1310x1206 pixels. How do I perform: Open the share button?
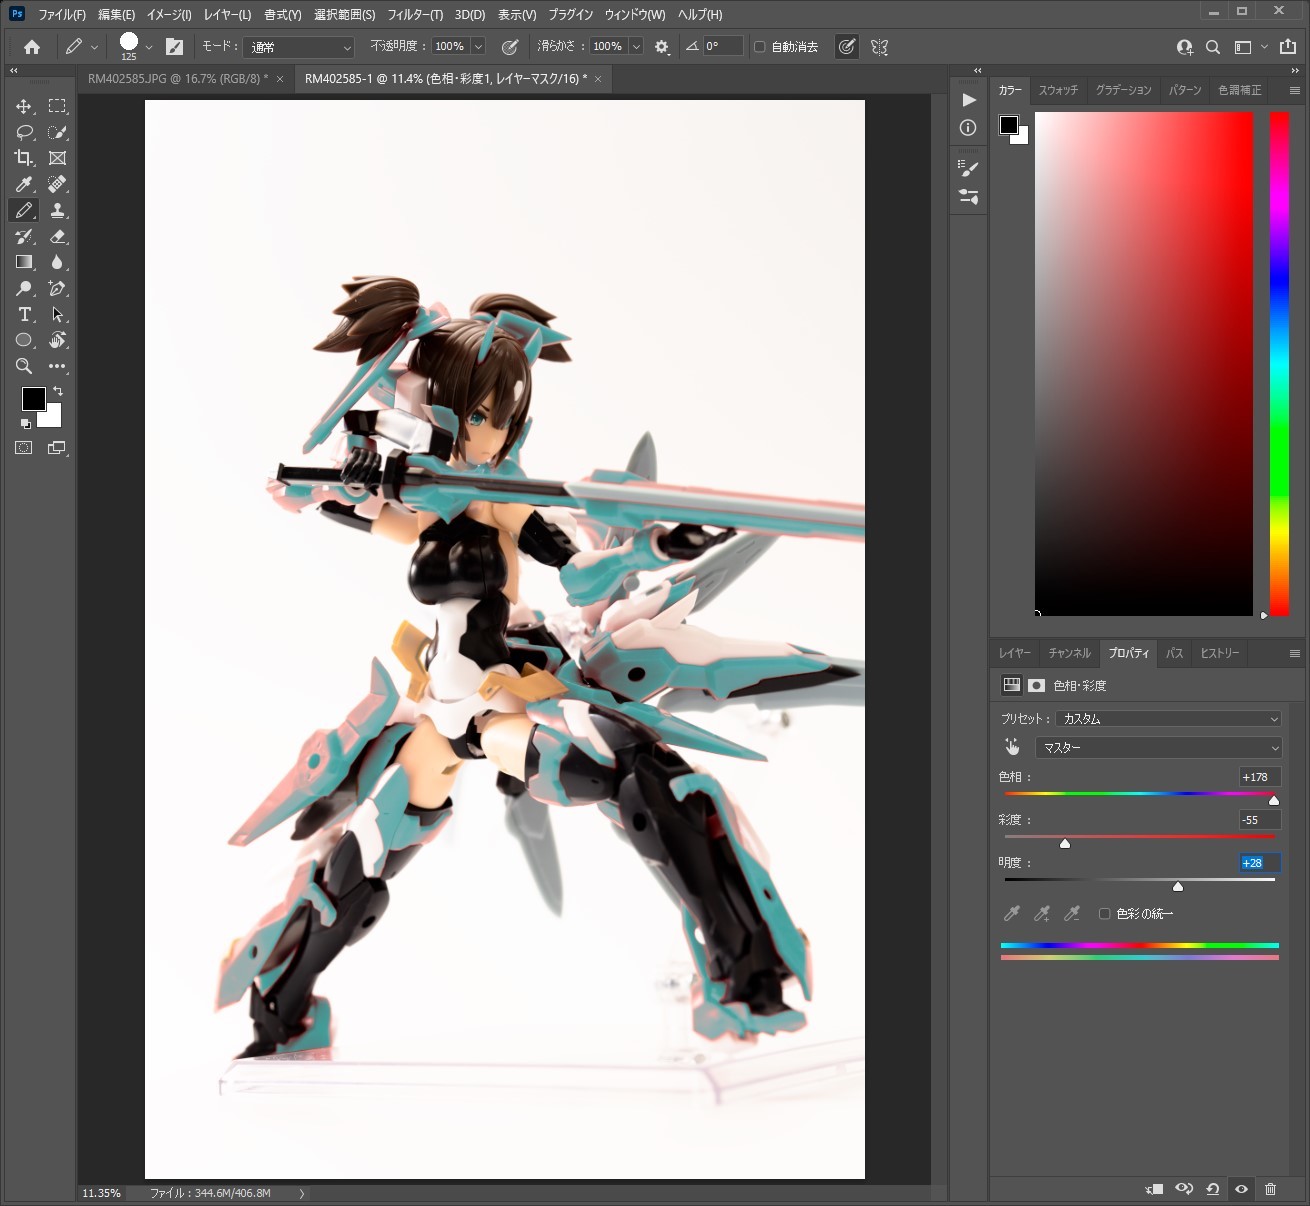(1288, 47)
